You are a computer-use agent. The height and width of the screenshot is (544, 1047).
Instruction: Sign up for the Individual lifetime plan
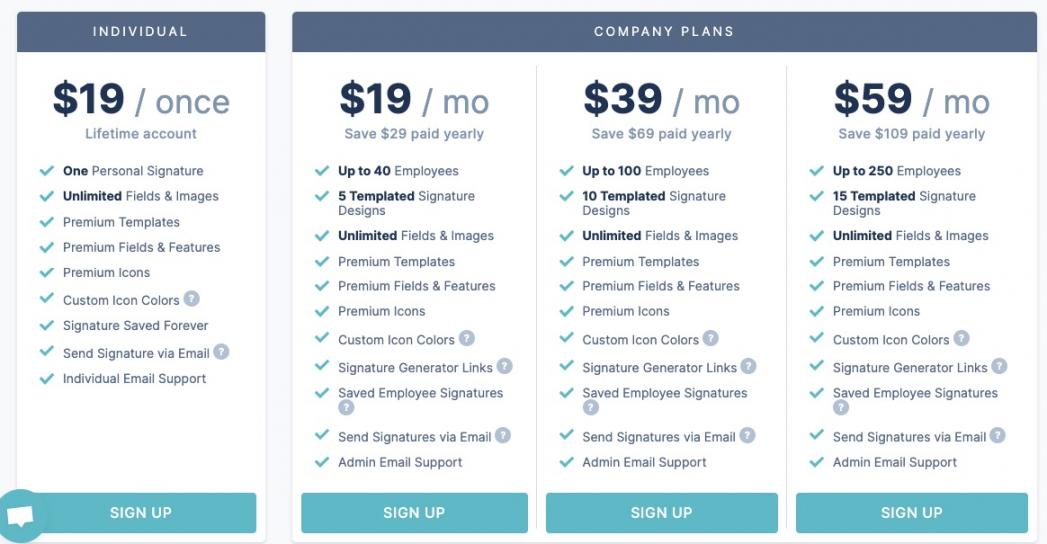point(141,513)
